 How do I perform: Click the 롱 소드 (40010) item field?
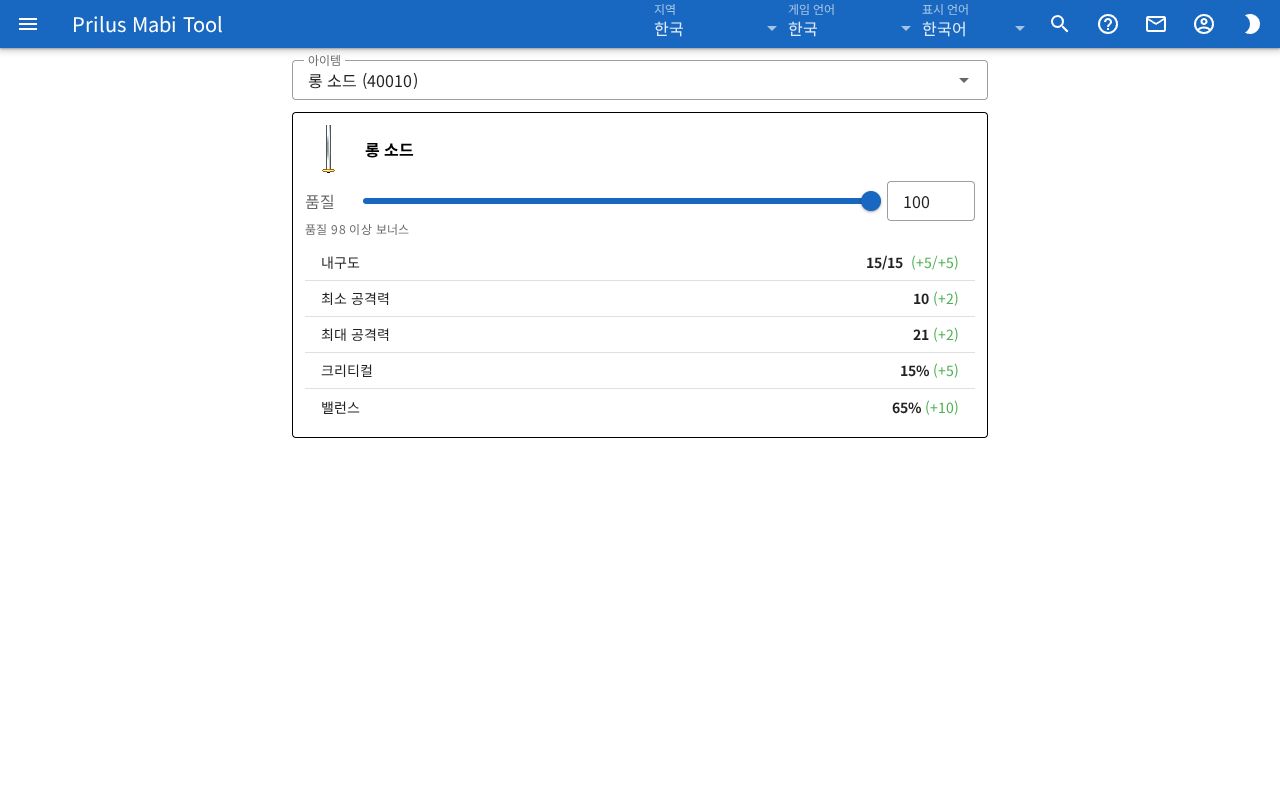pos(640,80)
